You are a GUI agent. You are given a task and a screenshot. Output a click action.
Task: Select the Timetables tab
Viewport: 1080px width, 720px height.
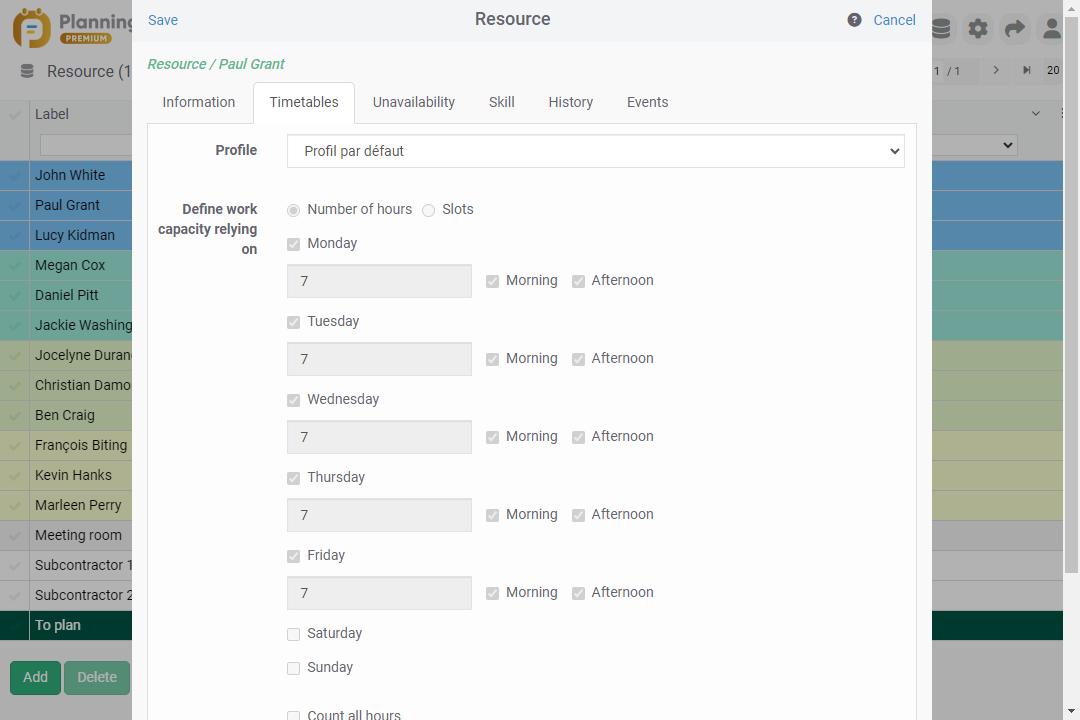point(304,103)
